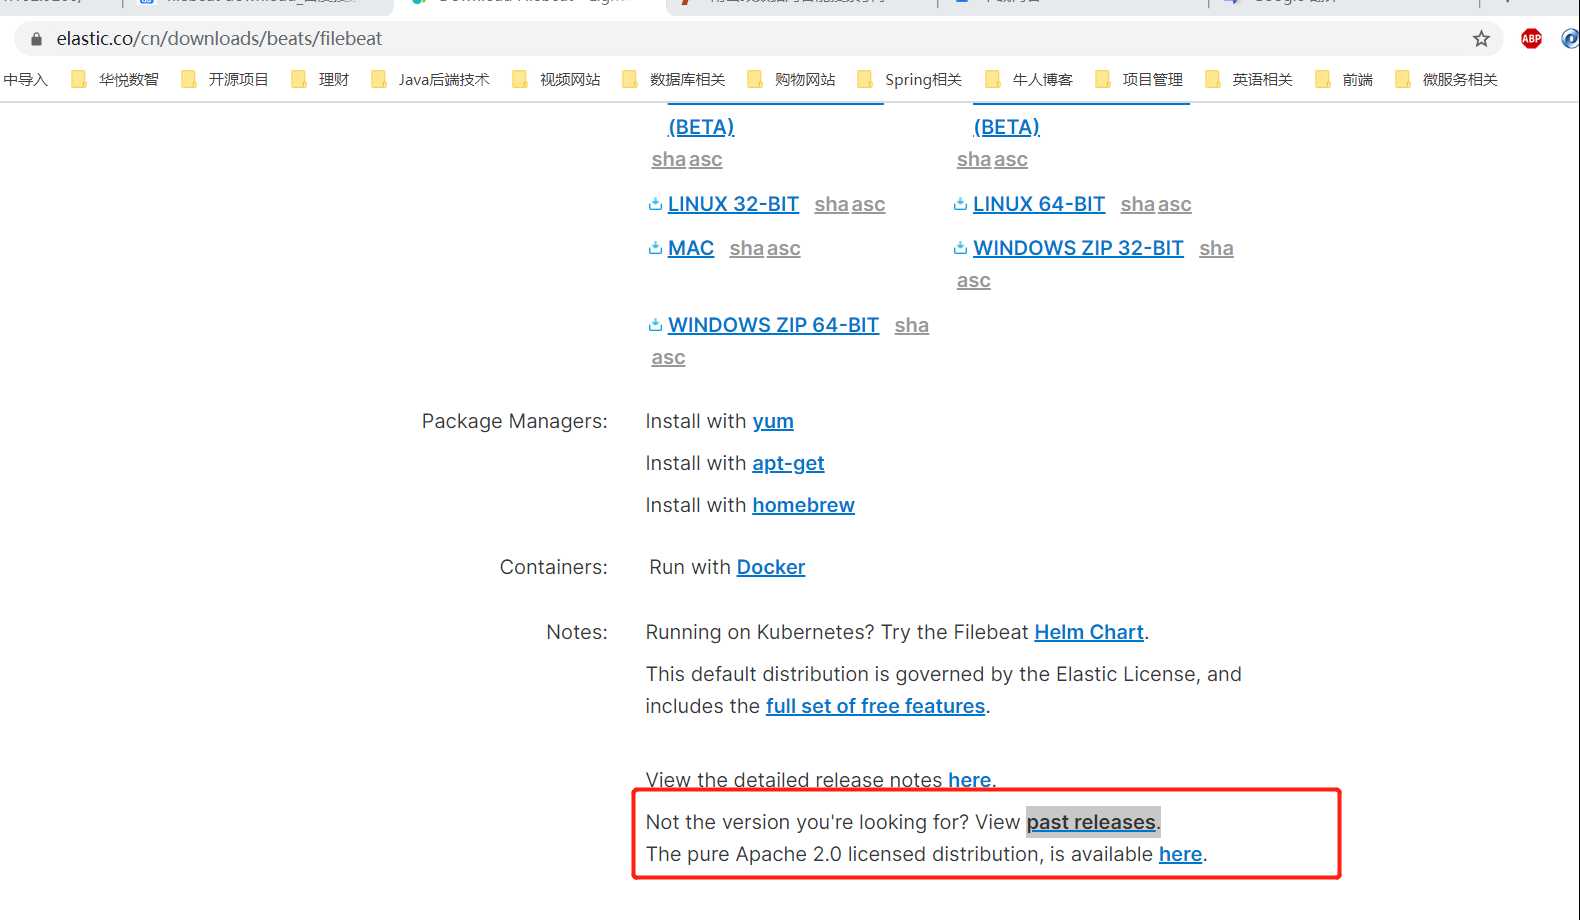
Task: Open the 牛人博客 bookmark folder
Action: click(x=1029, y=79)
